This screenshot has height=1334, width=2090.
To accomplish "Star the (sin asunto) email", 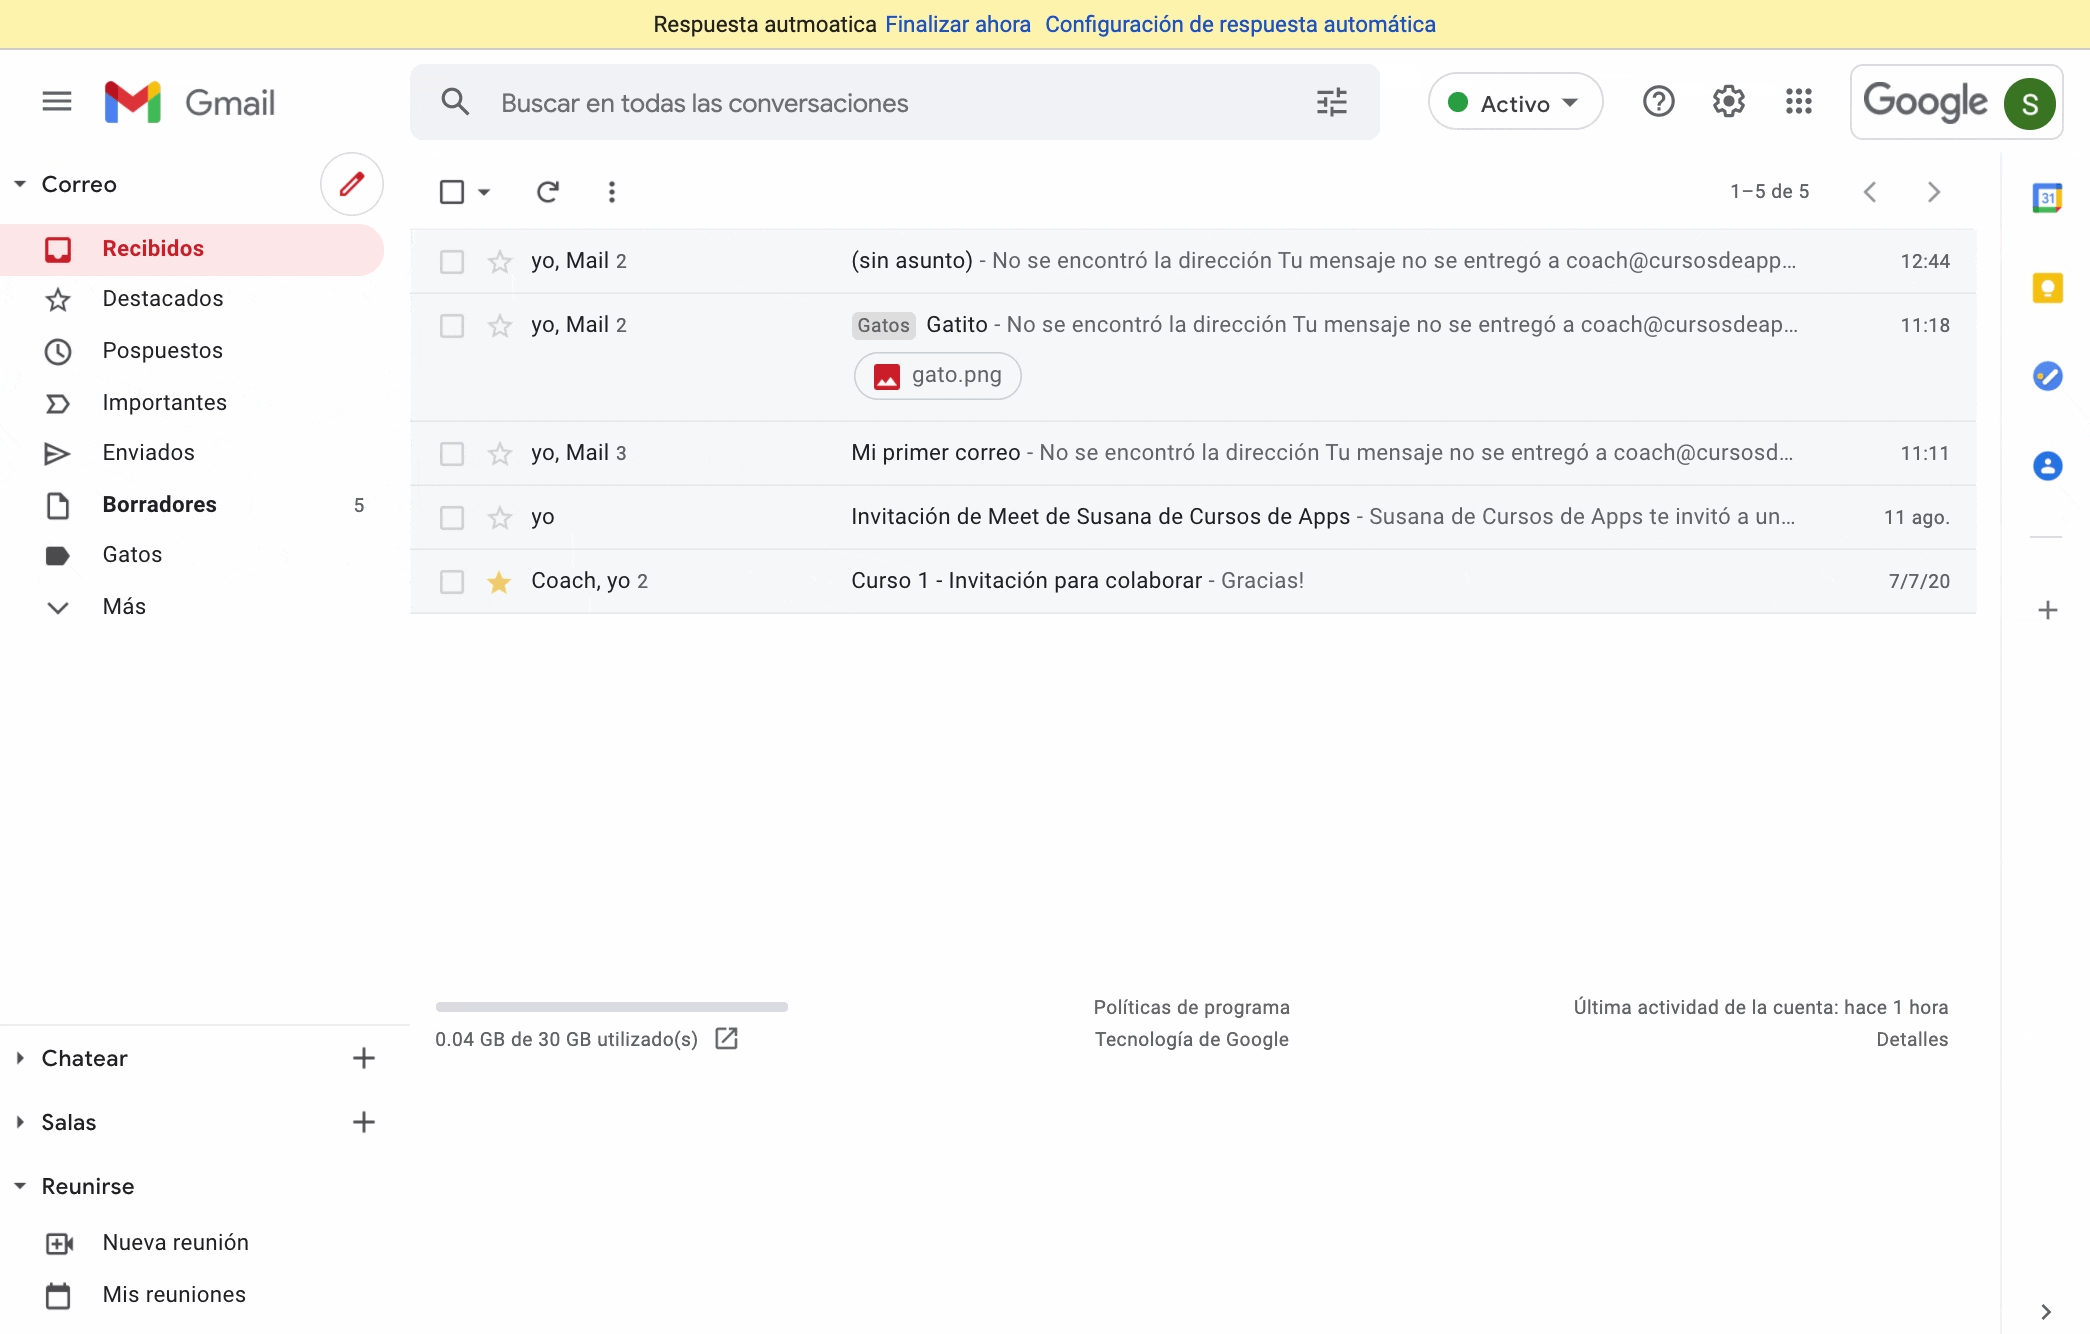I will click(499, 262).
